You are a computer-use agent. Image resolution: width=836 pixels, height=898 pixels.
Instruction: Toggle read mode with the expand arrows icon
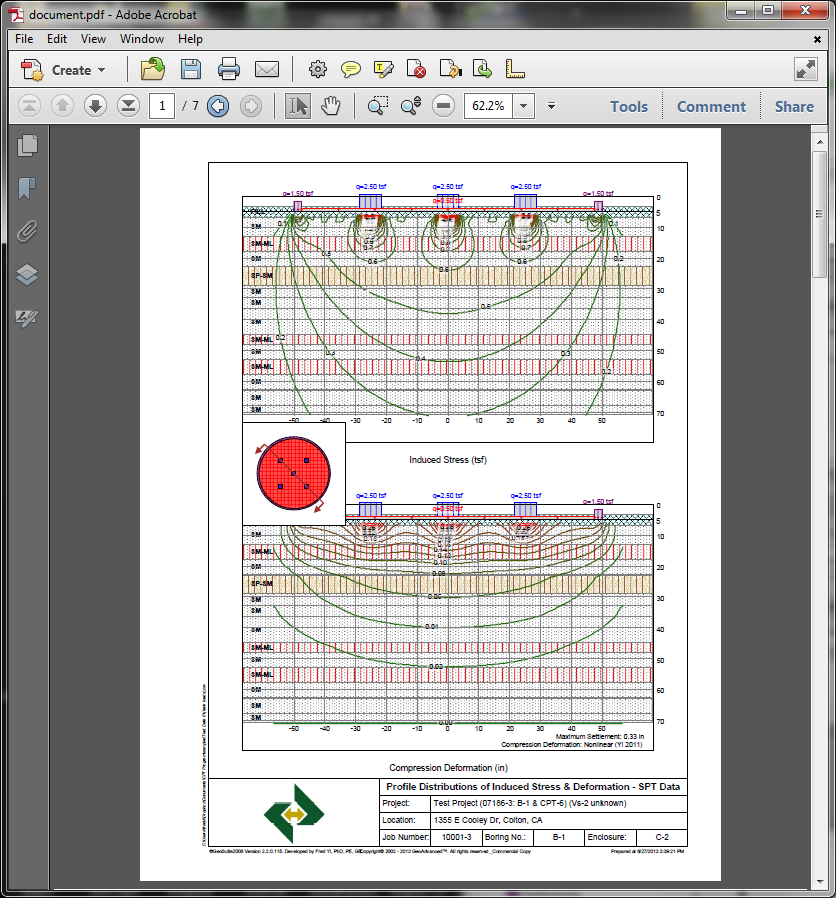pyautogui.click(x=806, y=70)
